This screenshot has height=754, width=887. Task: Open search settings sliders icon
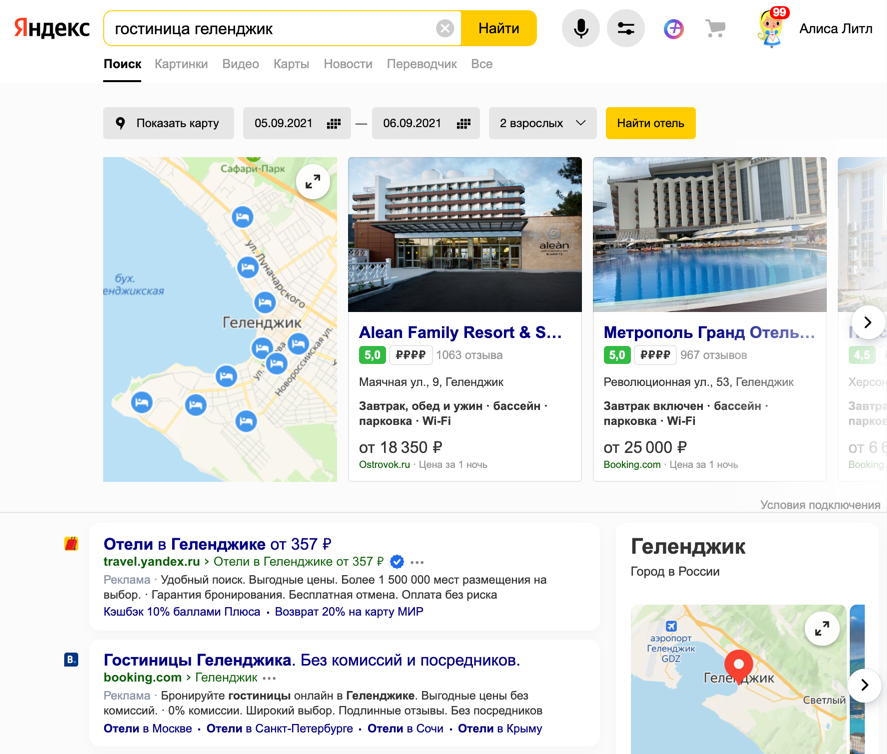[x=626, y=29]
